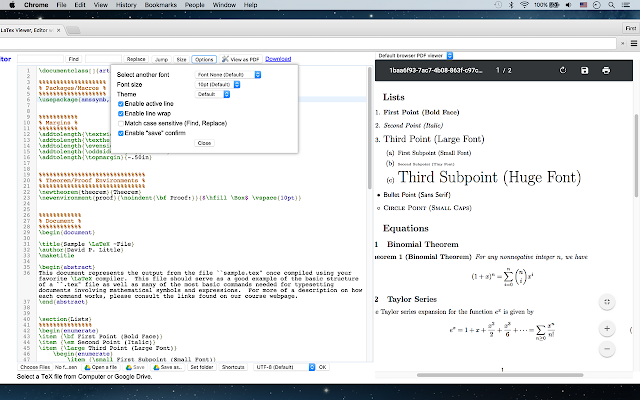Image resolution: width=640 pixels, height=400 pixels.
Task: Open the Wi-Fi status menu
Action: click(524, 5)
